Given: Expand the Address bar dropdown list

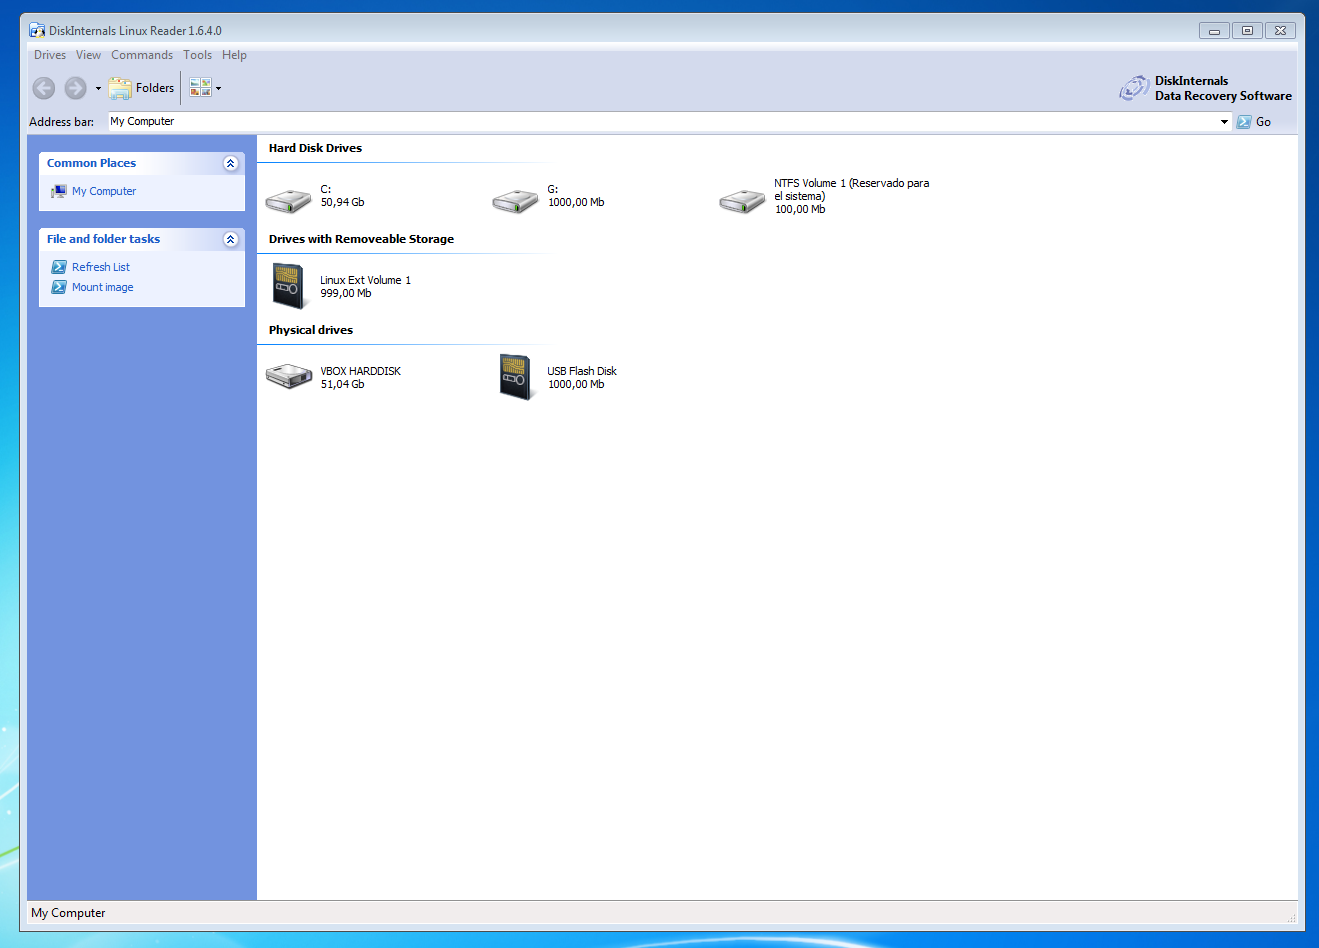Looking at the screenshot, I should tap(1224, 122).
